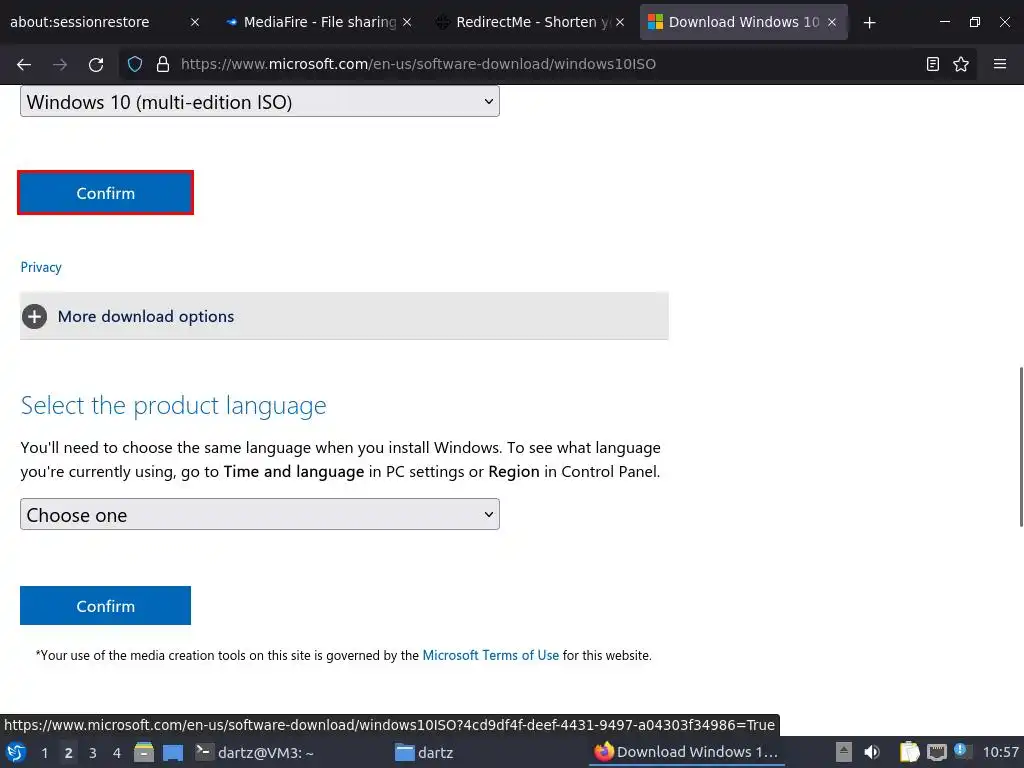Select the Download Windows 10 tab
1024x768 pixels.
click(743, 22)
